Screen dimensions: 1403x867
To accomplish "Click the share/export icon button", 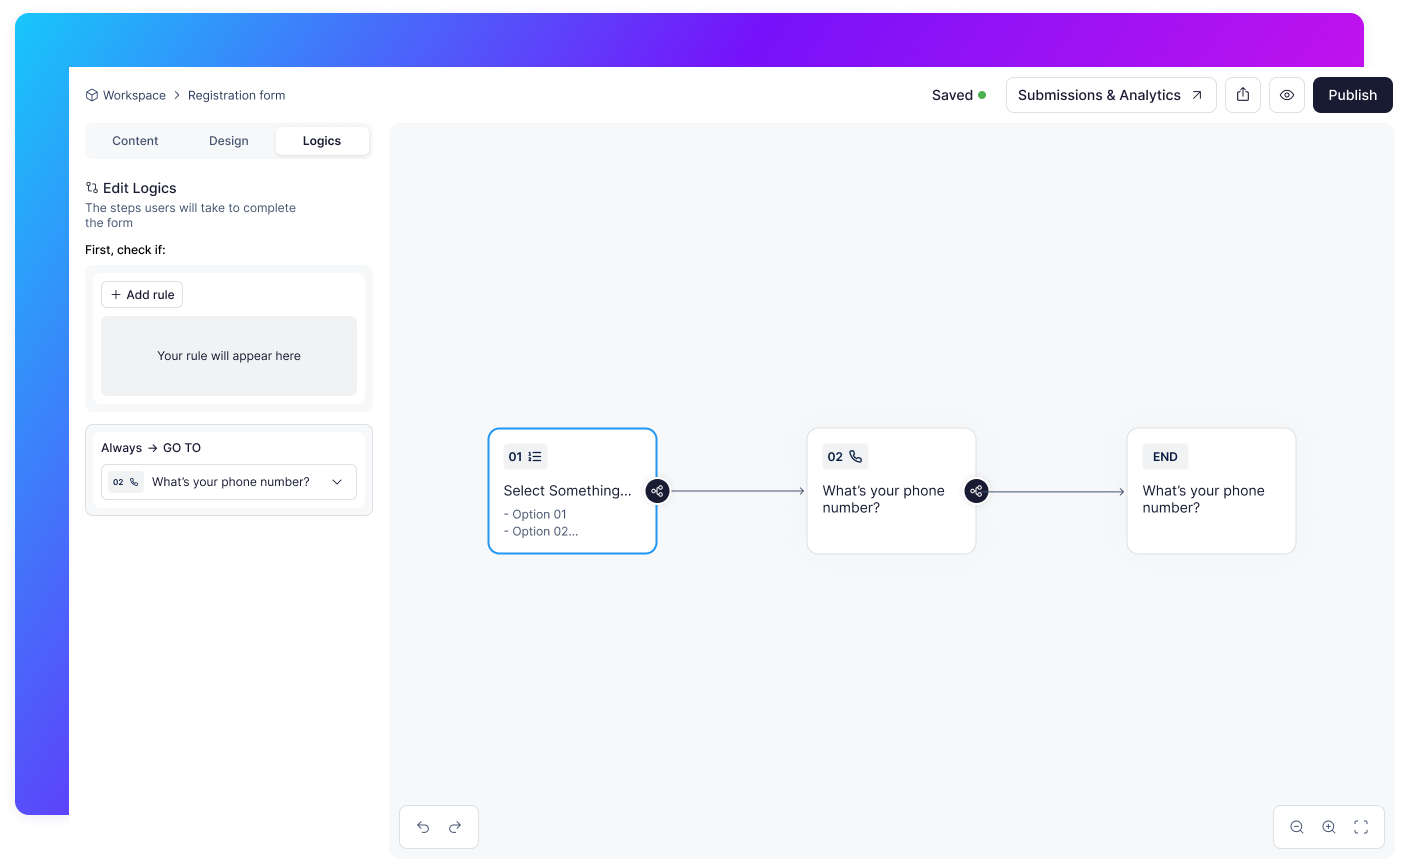I will (1243, 95).
